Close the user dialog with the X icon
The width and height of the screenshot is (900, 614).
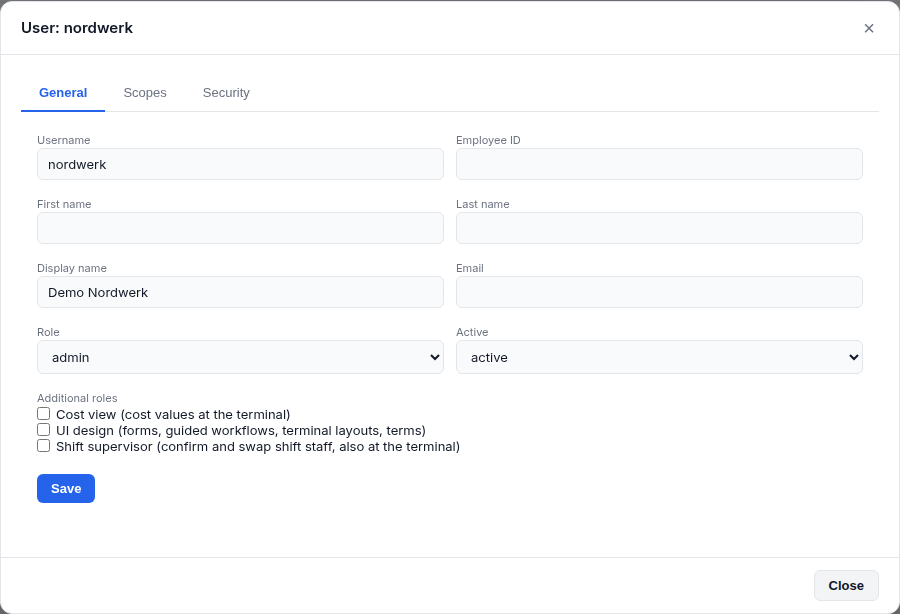click(868, 28)
